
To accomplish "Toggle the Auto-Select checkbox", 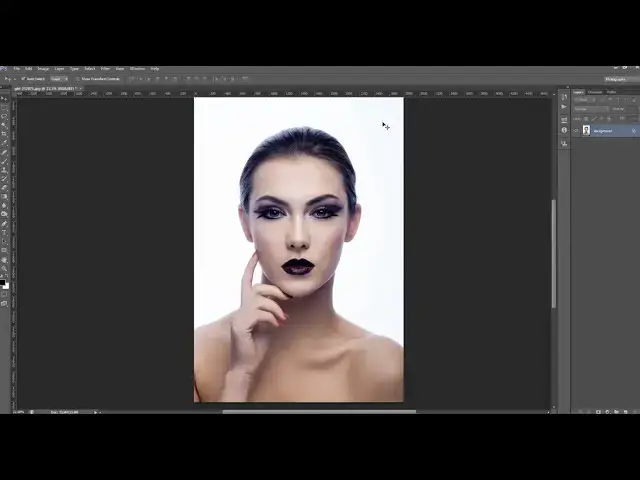I will tap(23, 78).
